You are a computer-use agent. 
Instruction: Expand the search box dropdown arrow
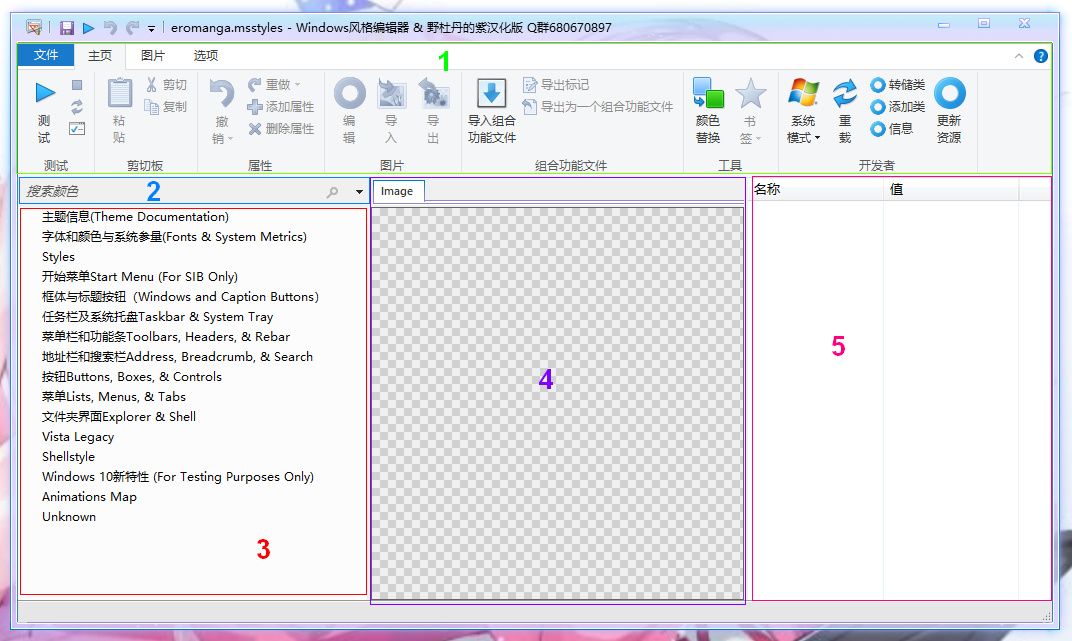coord(359,192)
